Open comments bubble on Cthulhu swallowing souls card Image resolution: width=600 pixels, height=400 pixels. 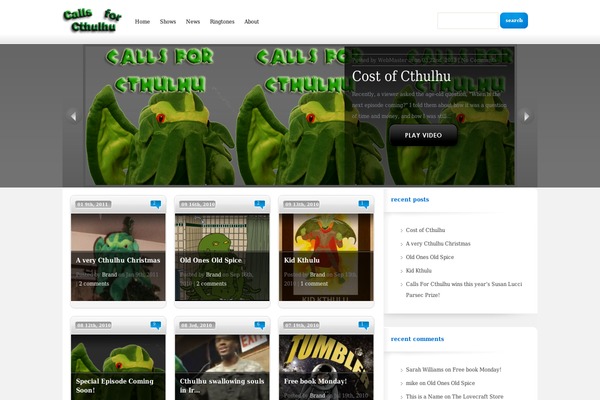(260, 325)
